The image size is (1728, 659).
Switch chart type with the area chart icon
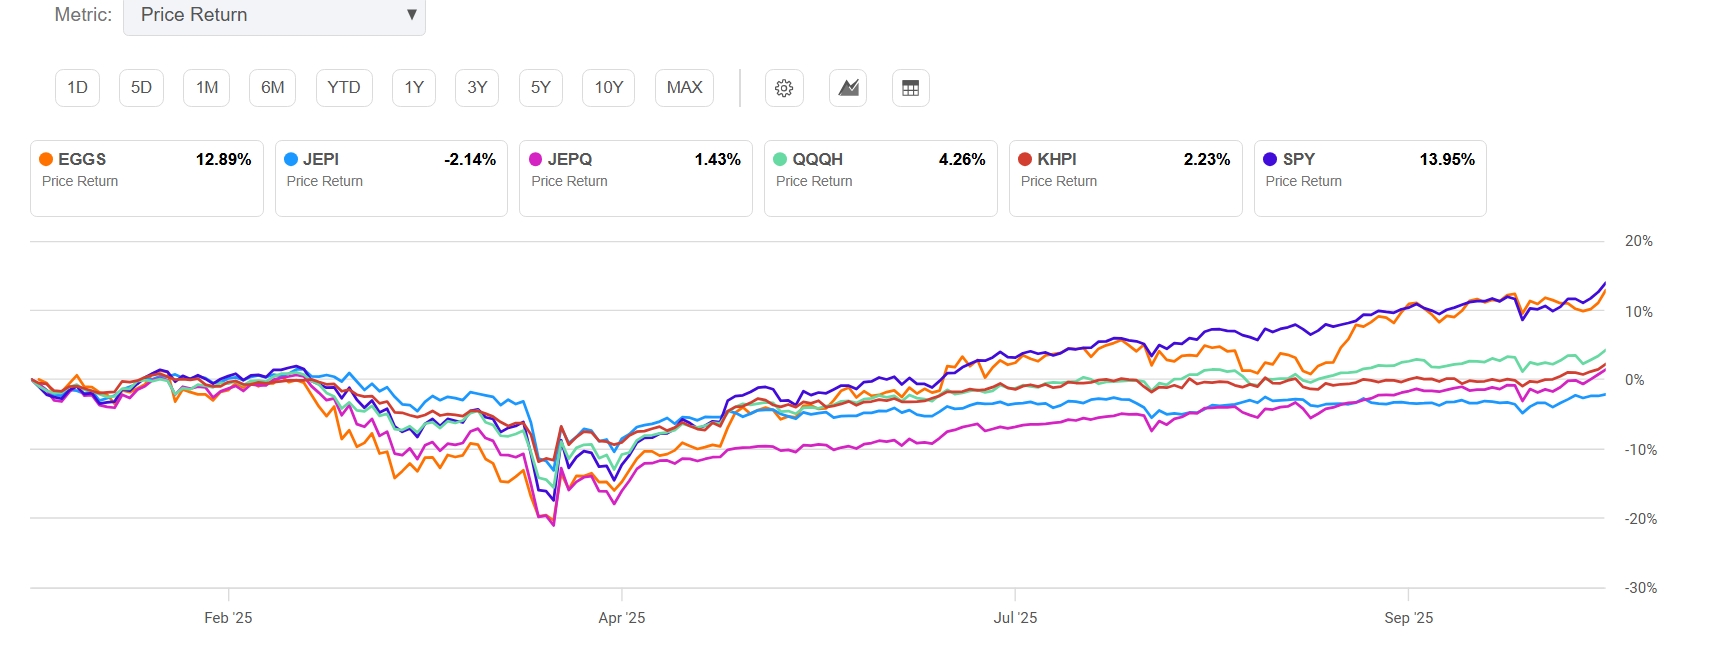click(x=848, y=88)
